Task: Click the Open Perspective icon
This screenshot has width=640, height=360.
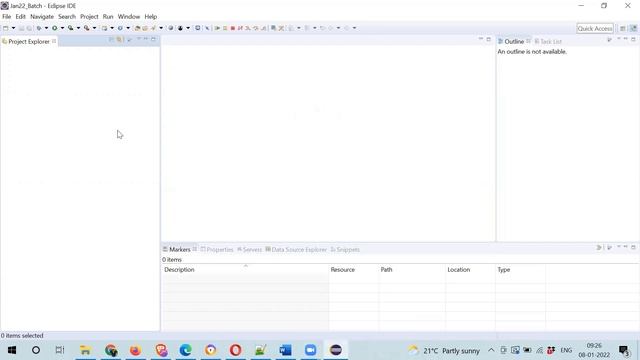Action: [622, 29]
